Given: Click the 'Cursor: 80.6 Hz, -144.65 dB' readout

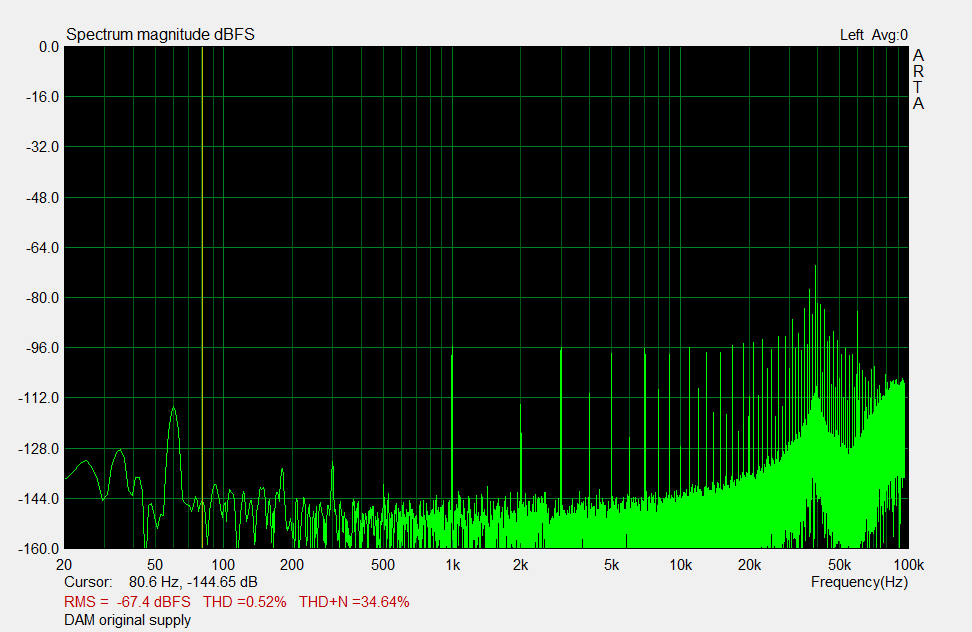Looking at the screenshot, I should 161,582.
